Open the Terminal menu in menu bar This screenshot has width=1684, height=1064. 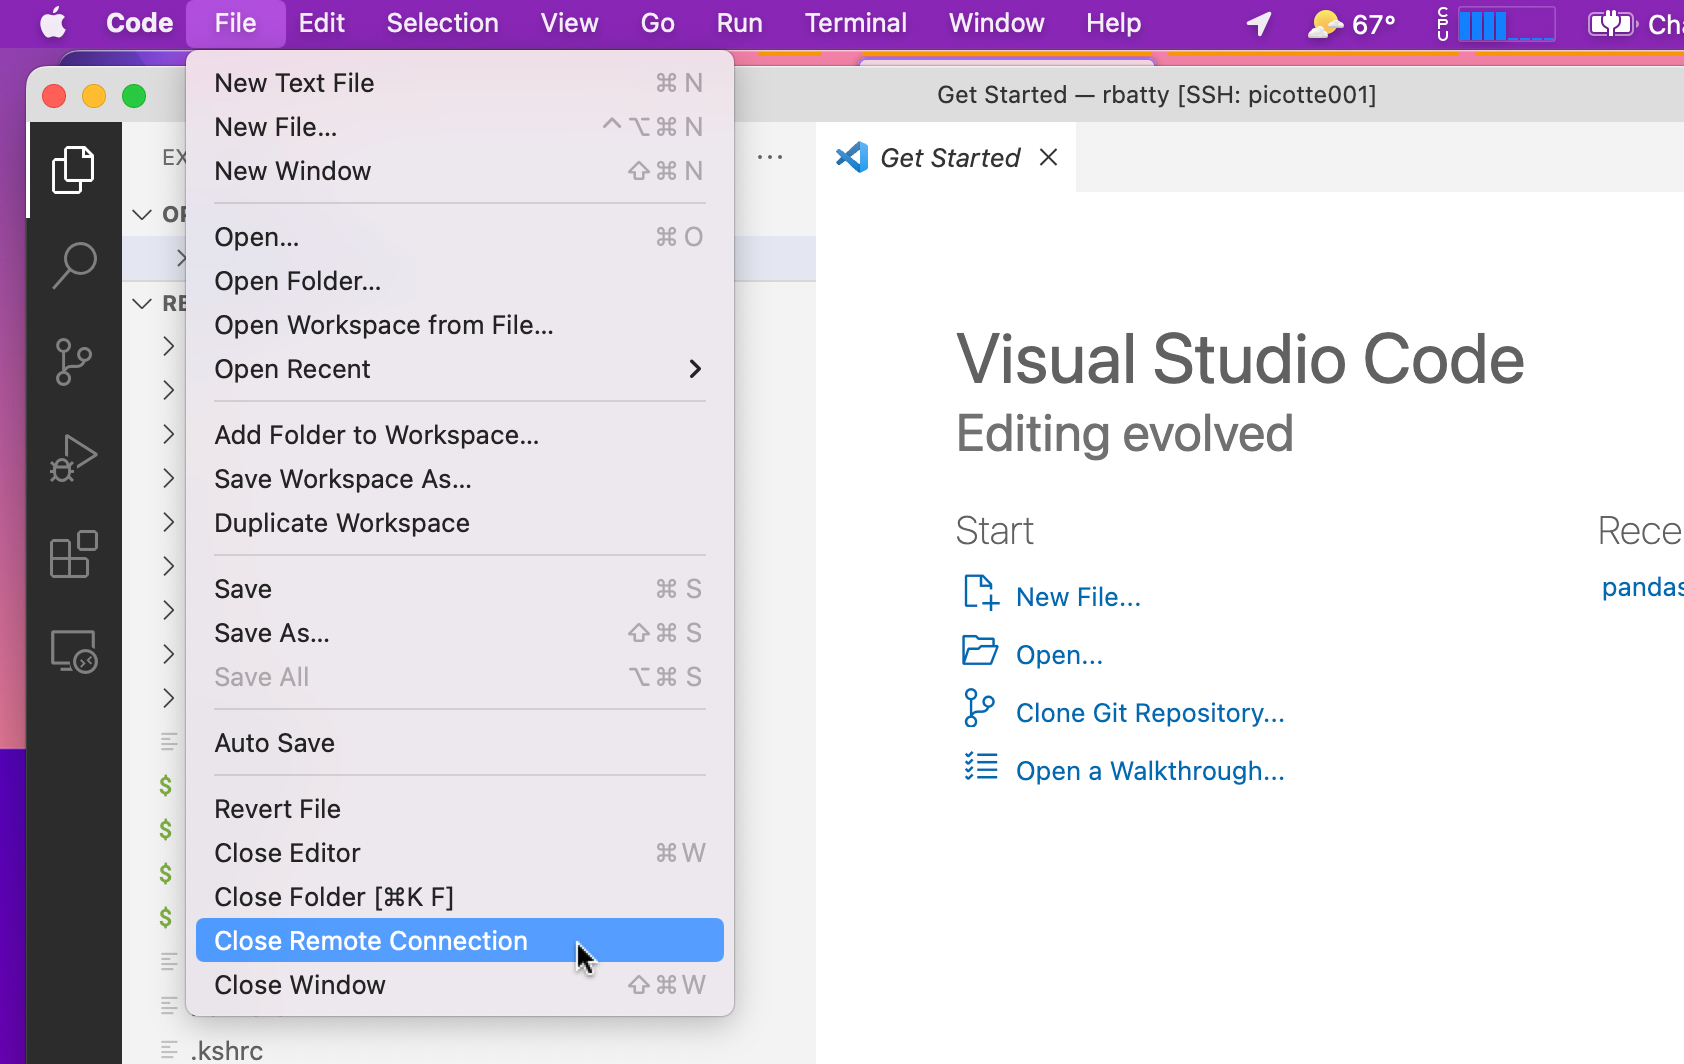point(855,23)
